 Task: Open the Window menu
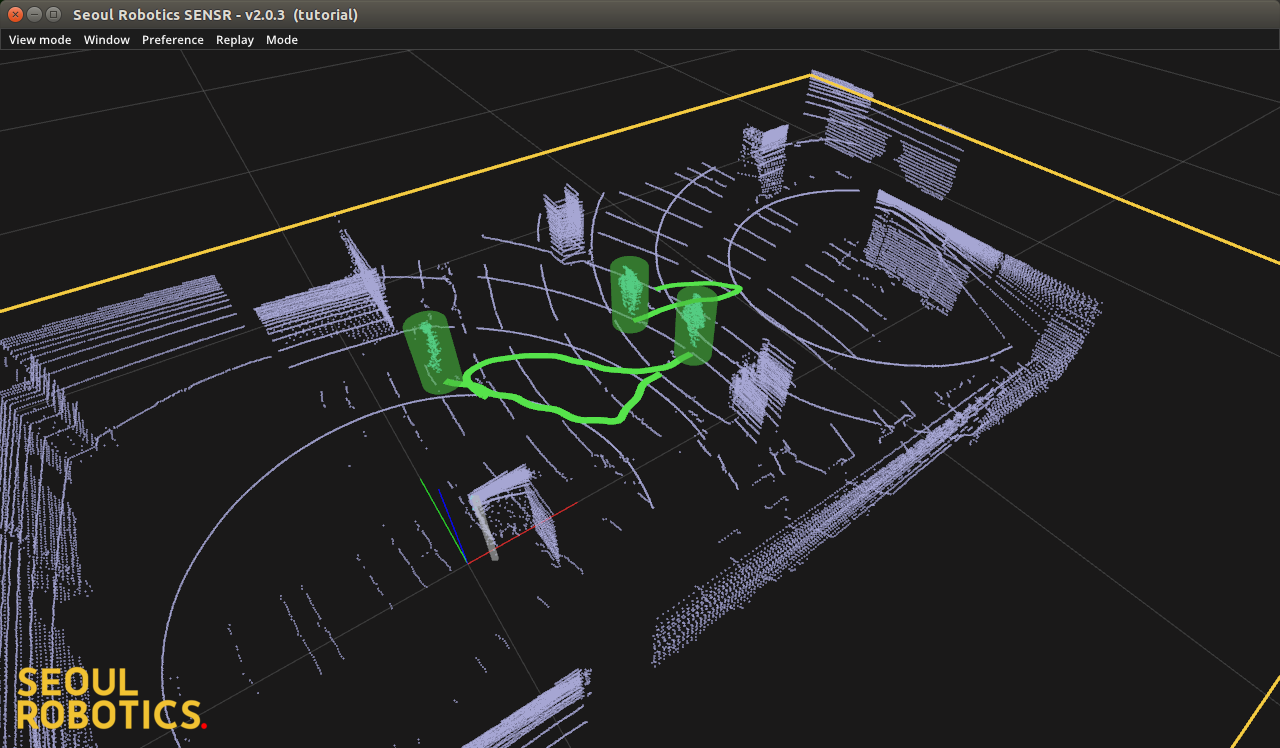click(x=106, y=40)
